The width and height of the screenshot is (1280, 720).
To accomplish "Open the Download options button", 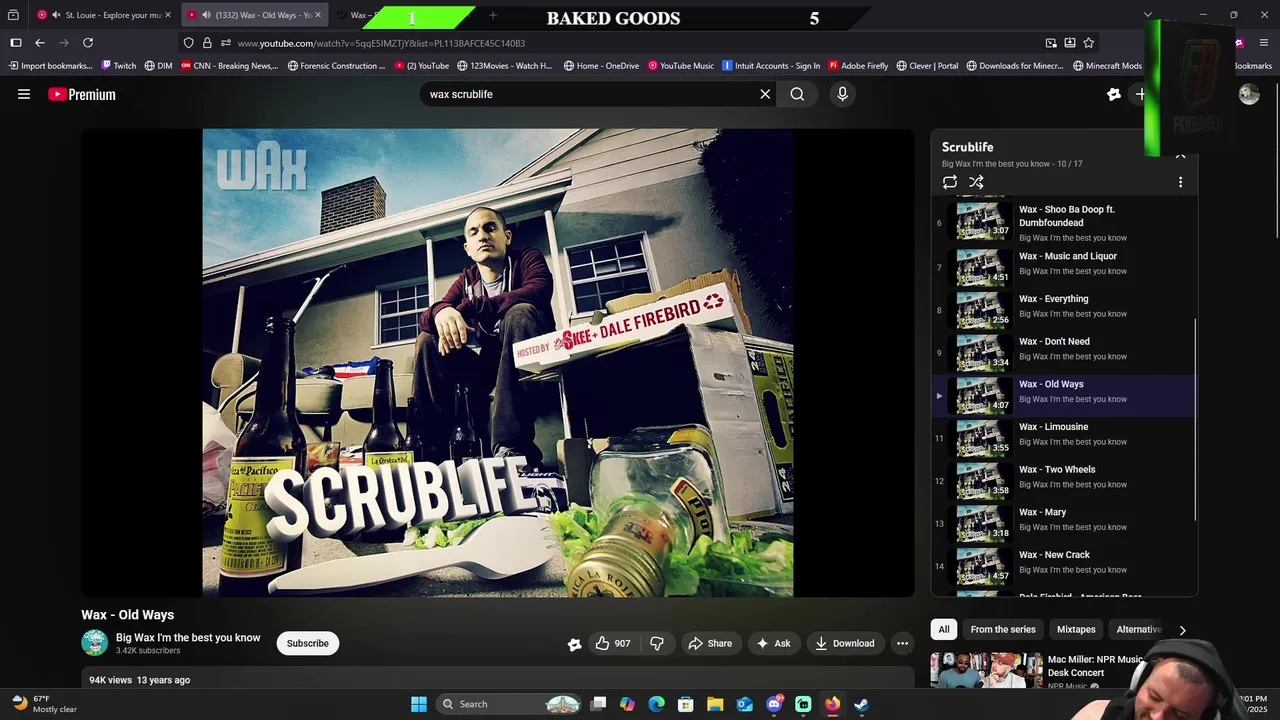I will click(x=845, y=644).
